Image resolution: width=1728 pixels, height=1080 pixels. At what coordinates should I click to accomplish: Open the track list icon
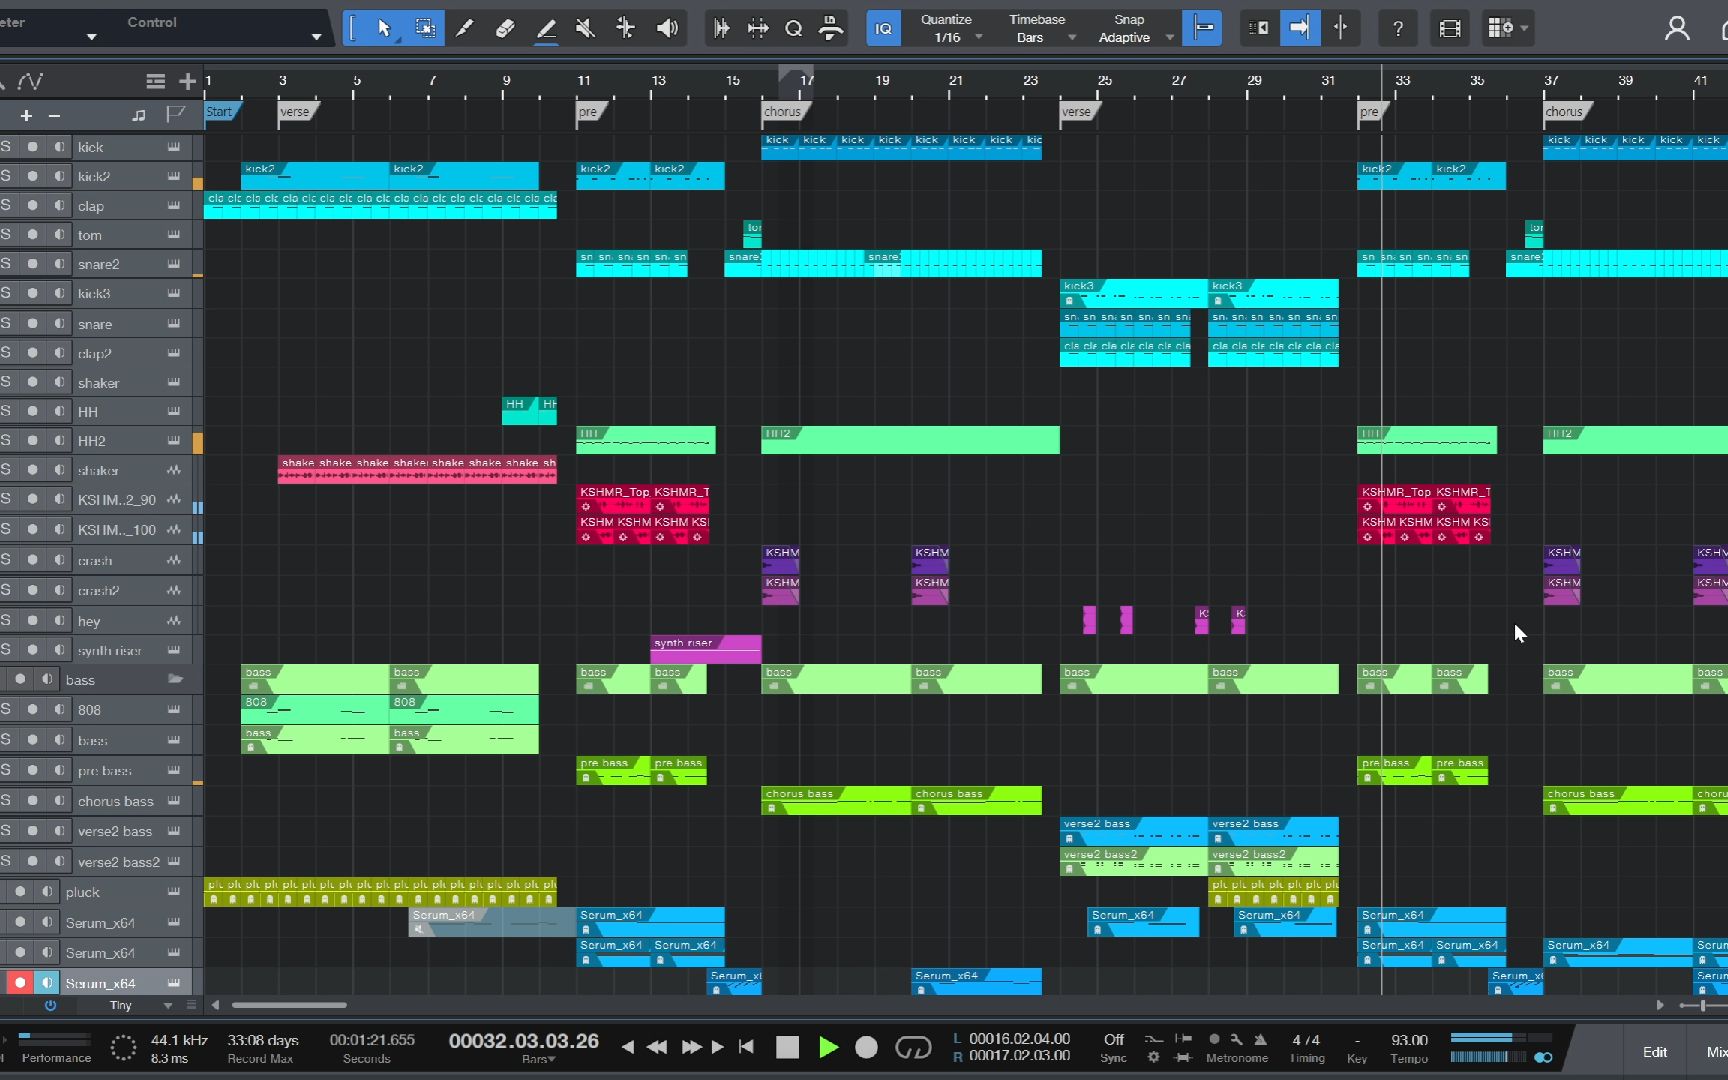point(155,81)
